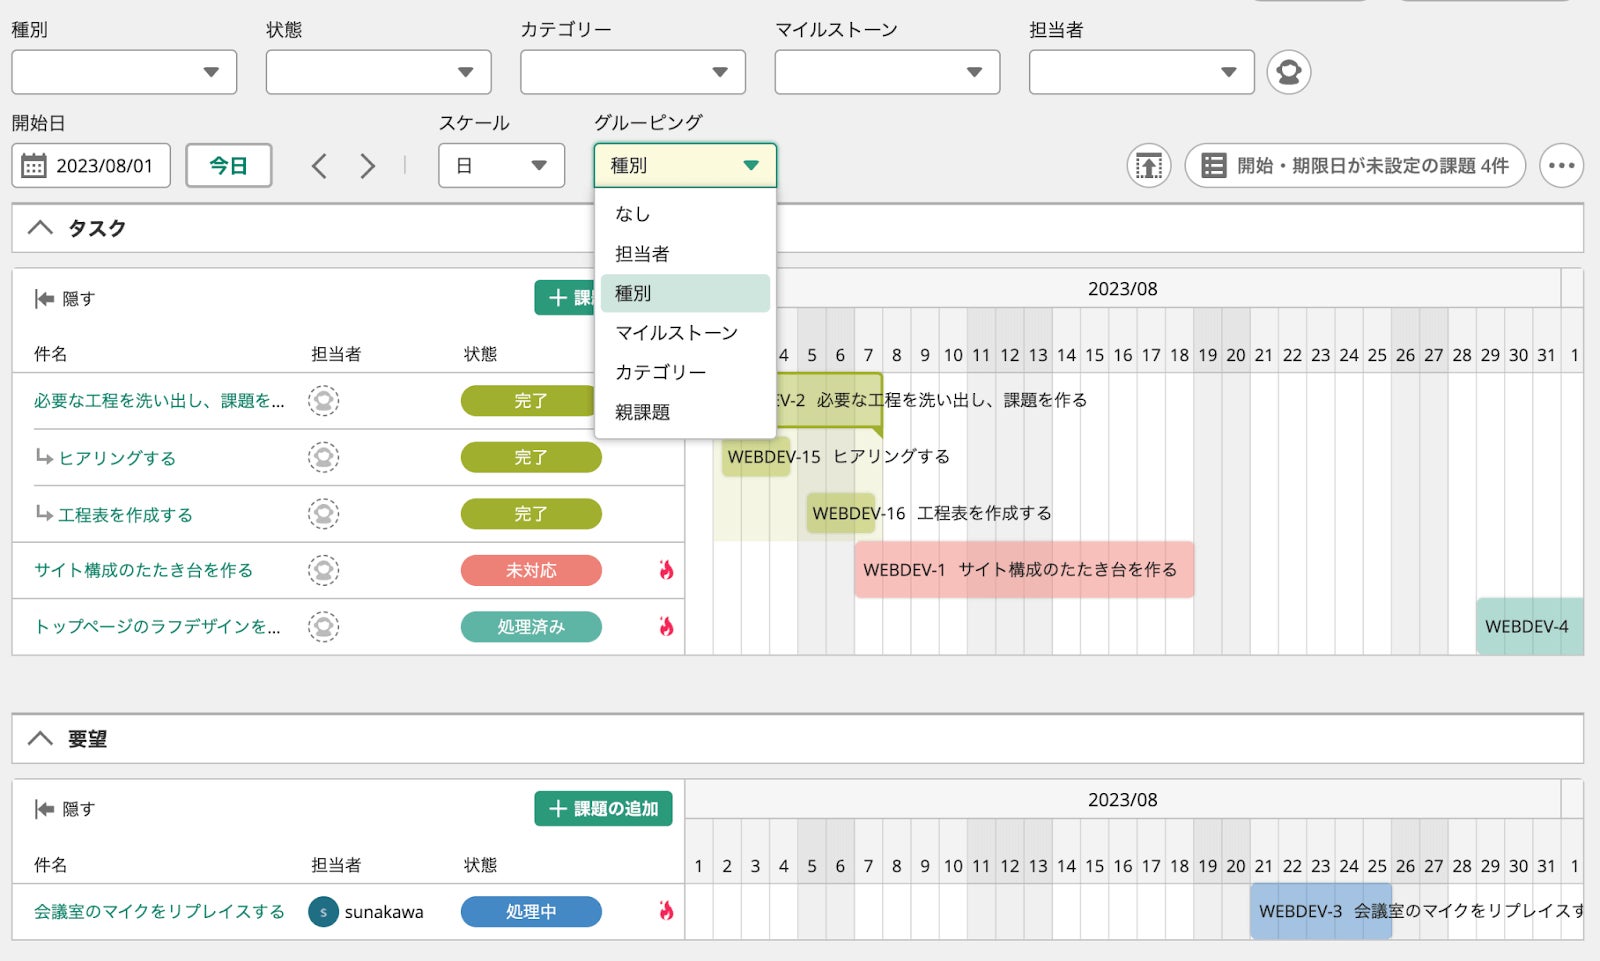Screen dimensions: 1600x961
Task: Click fire priority icon for サイト構成のたたき台を作る
Action: click(x=666, y=570)
